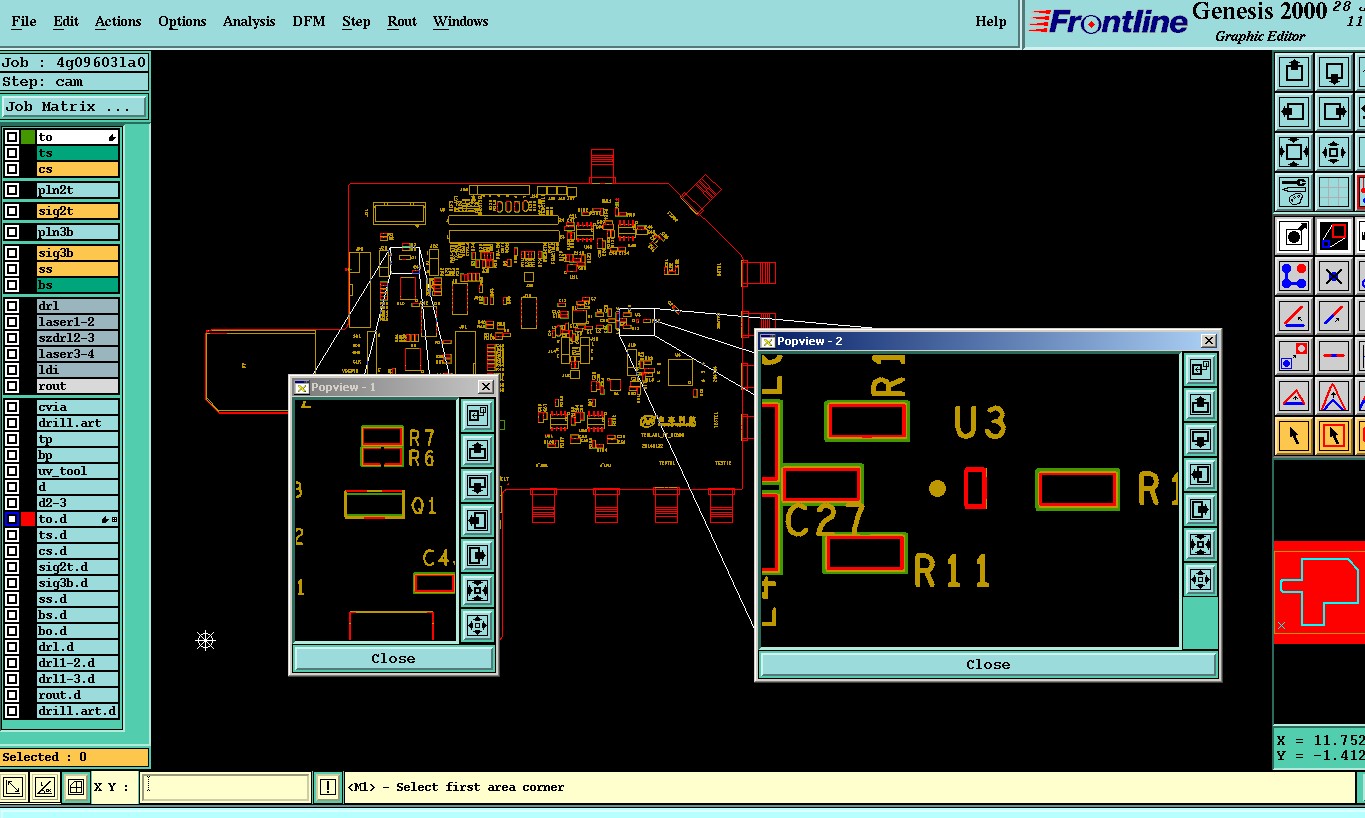1365x818 pixels.
Task: Click Close button in Popview - 1
Action: (x=393, y=658)
